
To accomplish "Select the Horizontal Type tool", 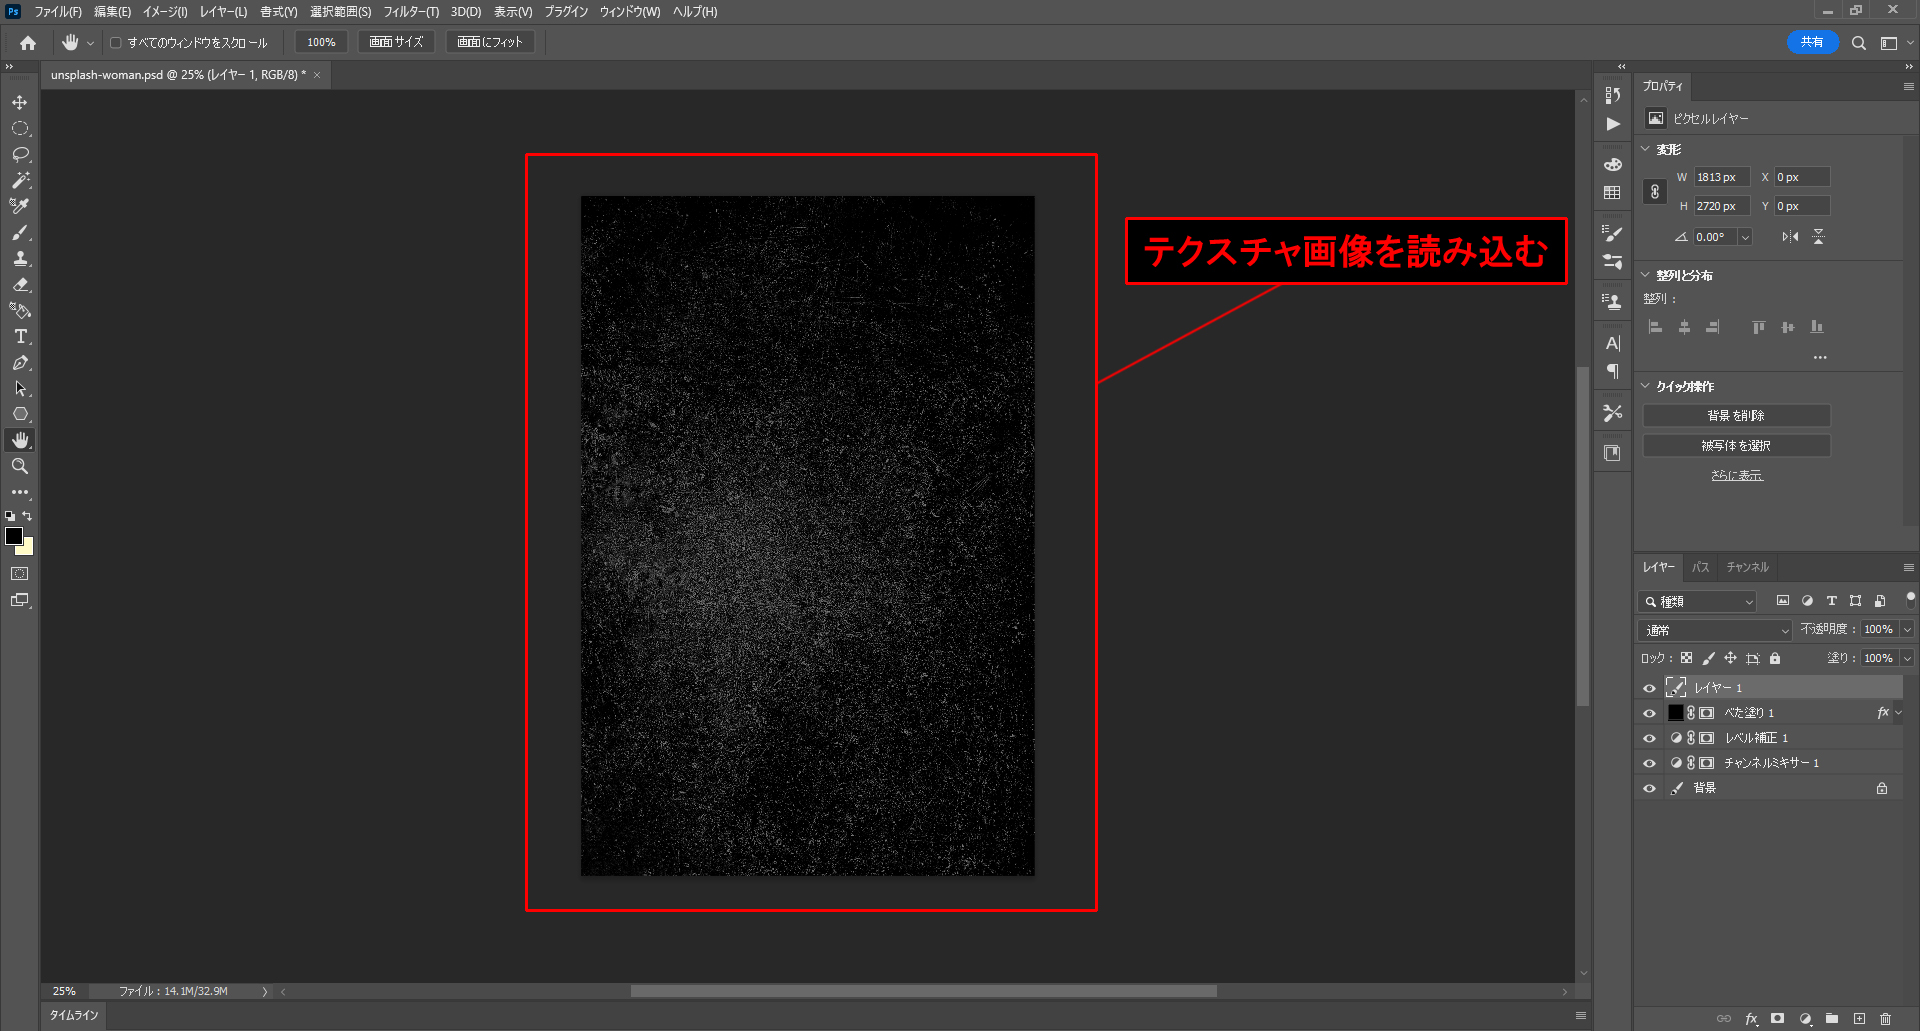I will click(20, 337).
